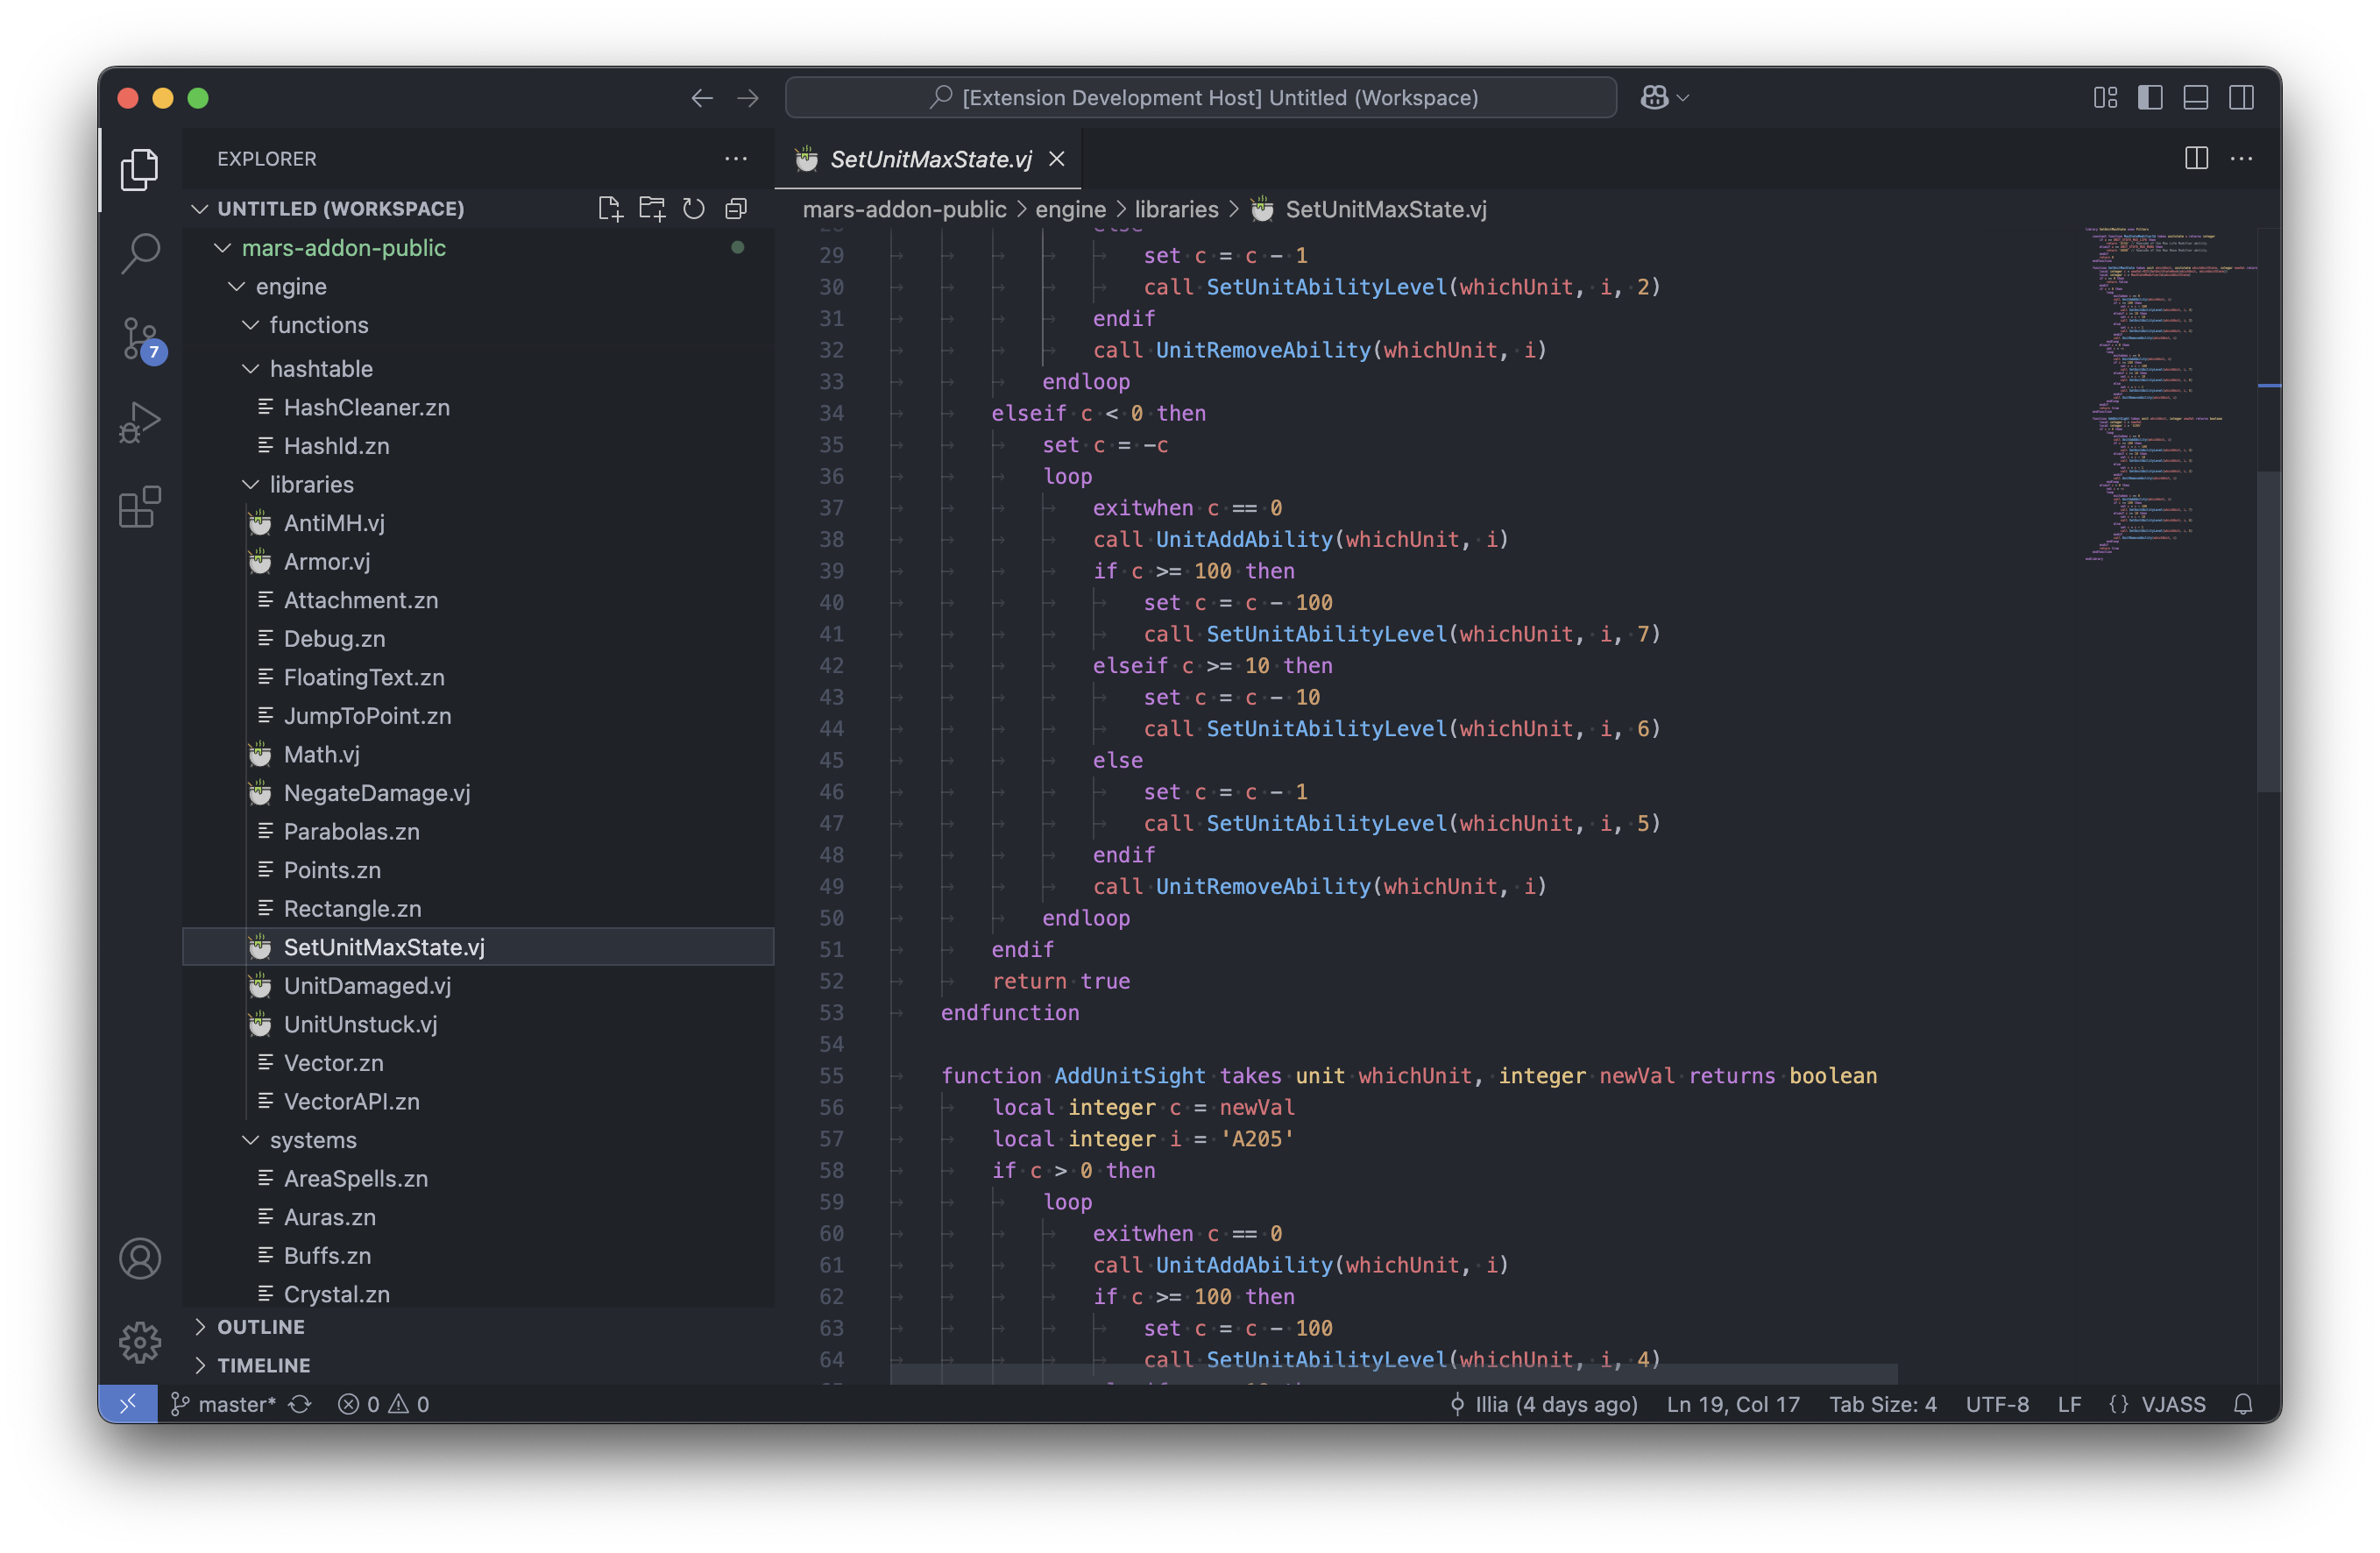Click the vertical scrollbar thumb in editor

2267,630
